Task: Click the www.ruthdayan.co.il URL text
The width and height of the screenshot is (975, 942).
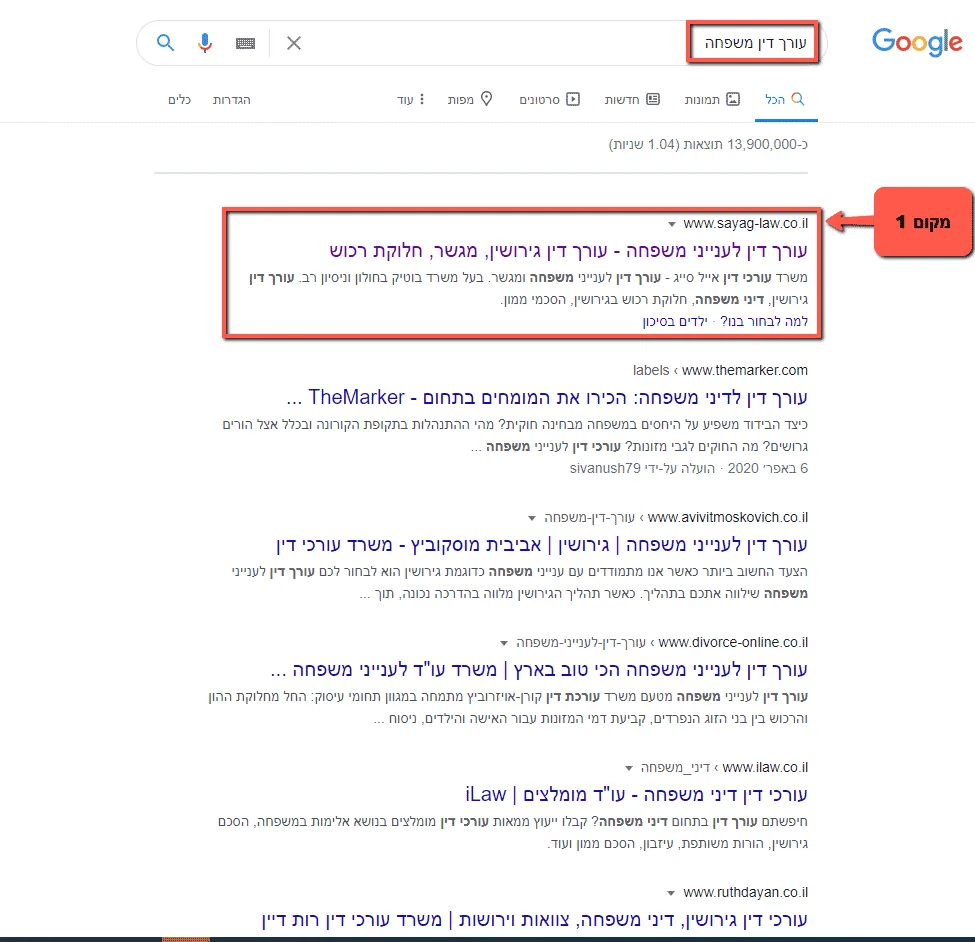Action: click(x=746, y=892)
